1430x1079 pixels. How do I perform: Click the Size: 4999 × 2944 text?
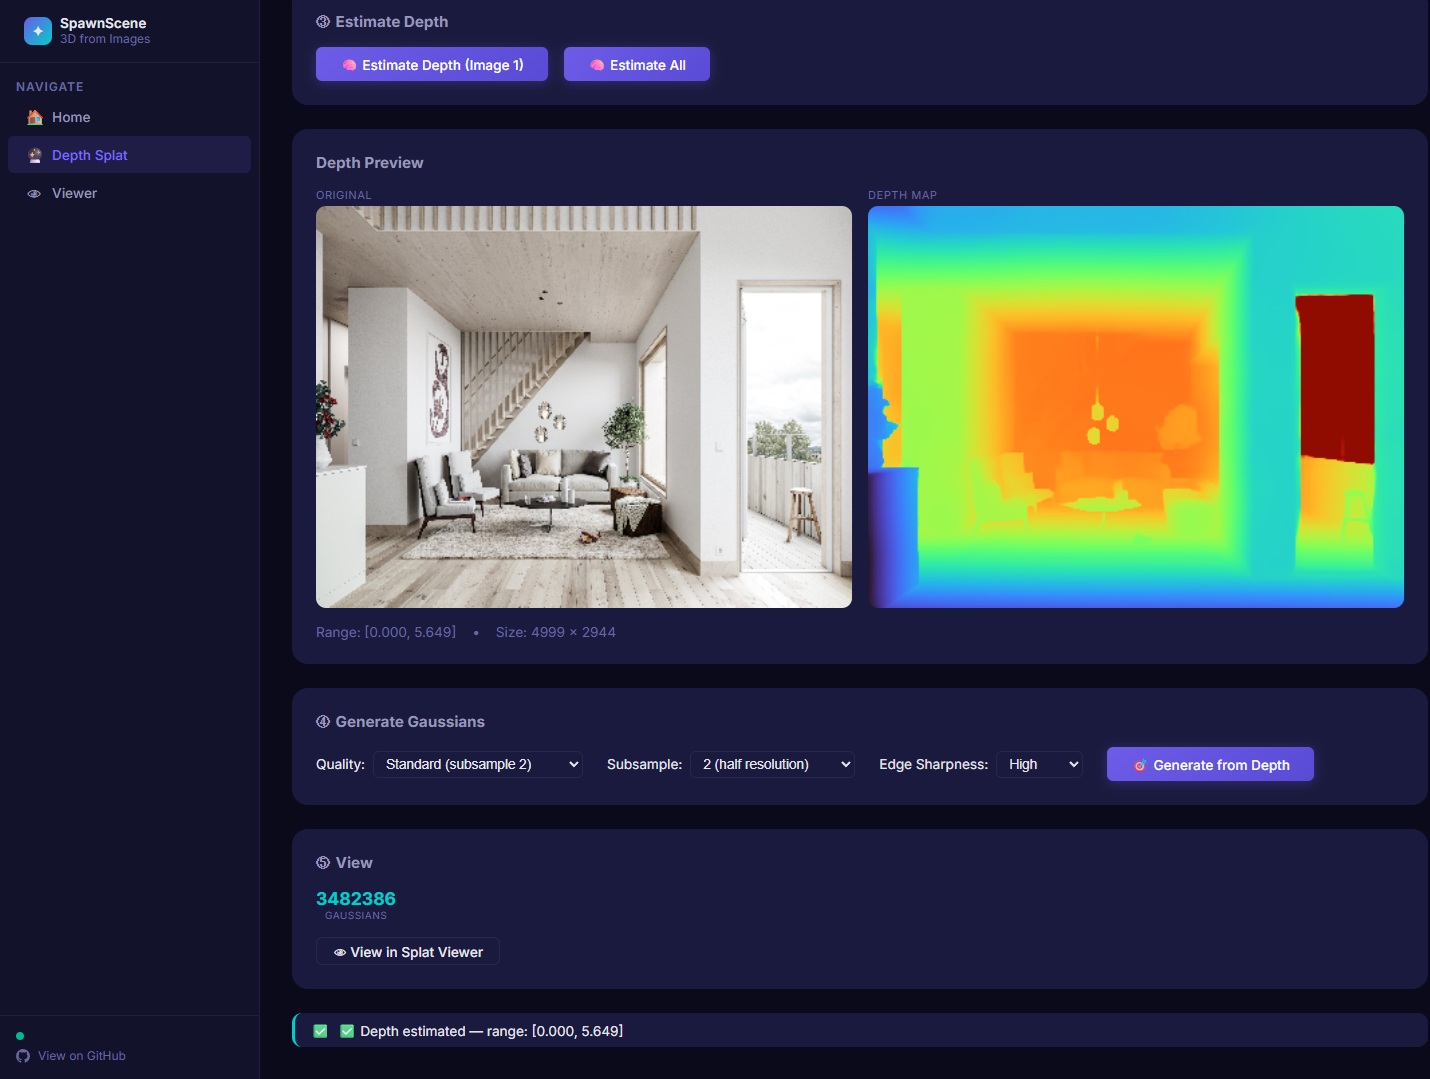[556, 632]
